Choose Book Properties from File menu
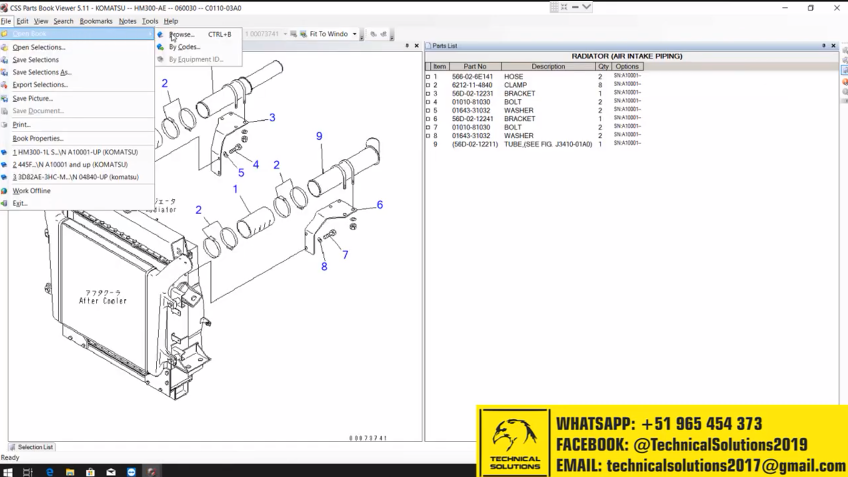Image resolution: width=848 pixels, height=477 pixels. click(38, 139)
